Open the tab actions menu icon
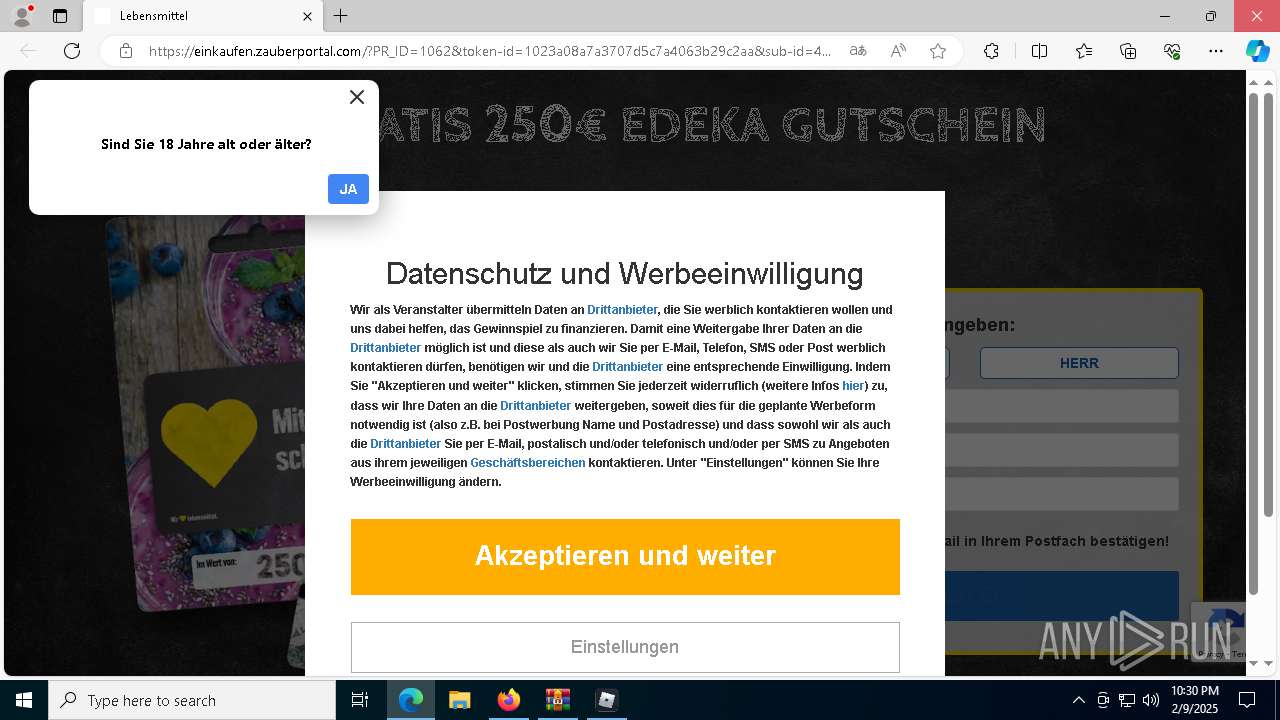 (x=60, y=16)
